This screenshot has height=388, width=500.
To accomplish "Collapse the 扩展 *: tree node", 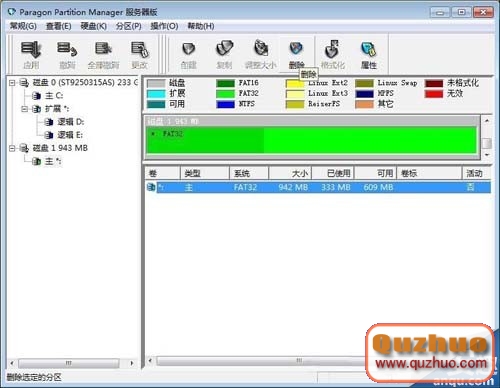I will tap(24, 109).
